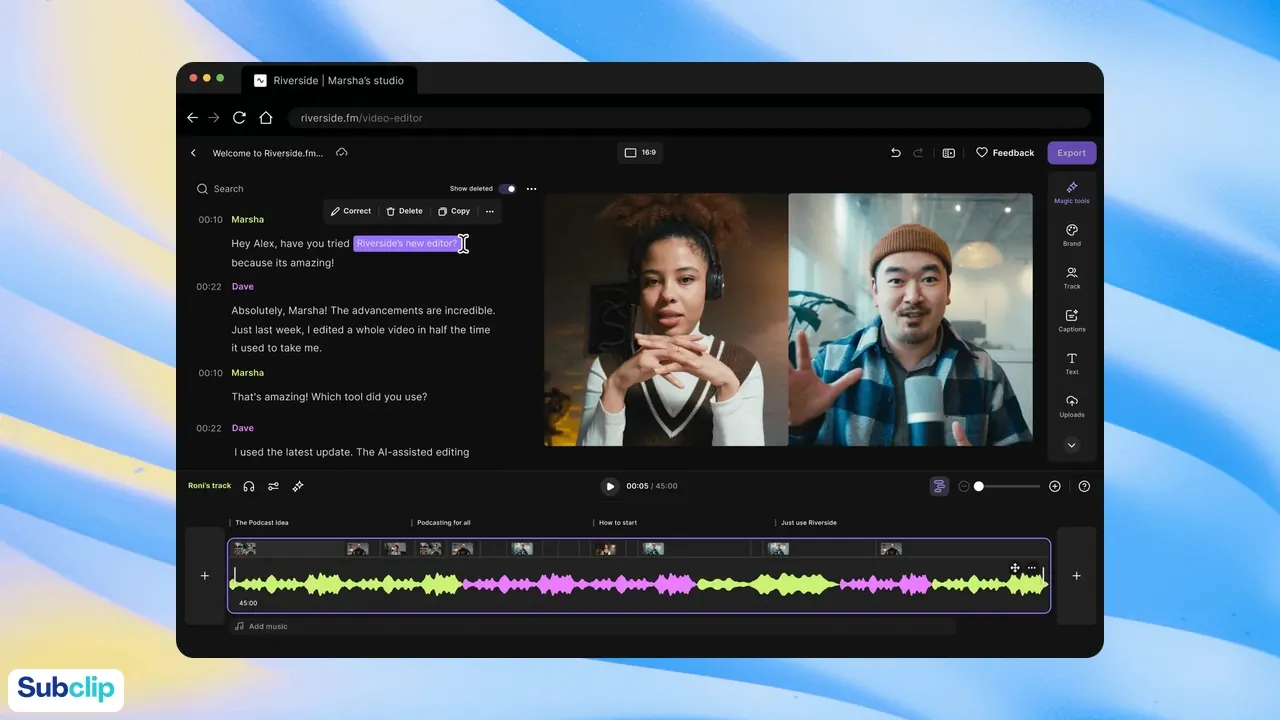Add a clip before the timeline track
The height and width of the screenshot is (720, 1280).
tap(205, 576)
